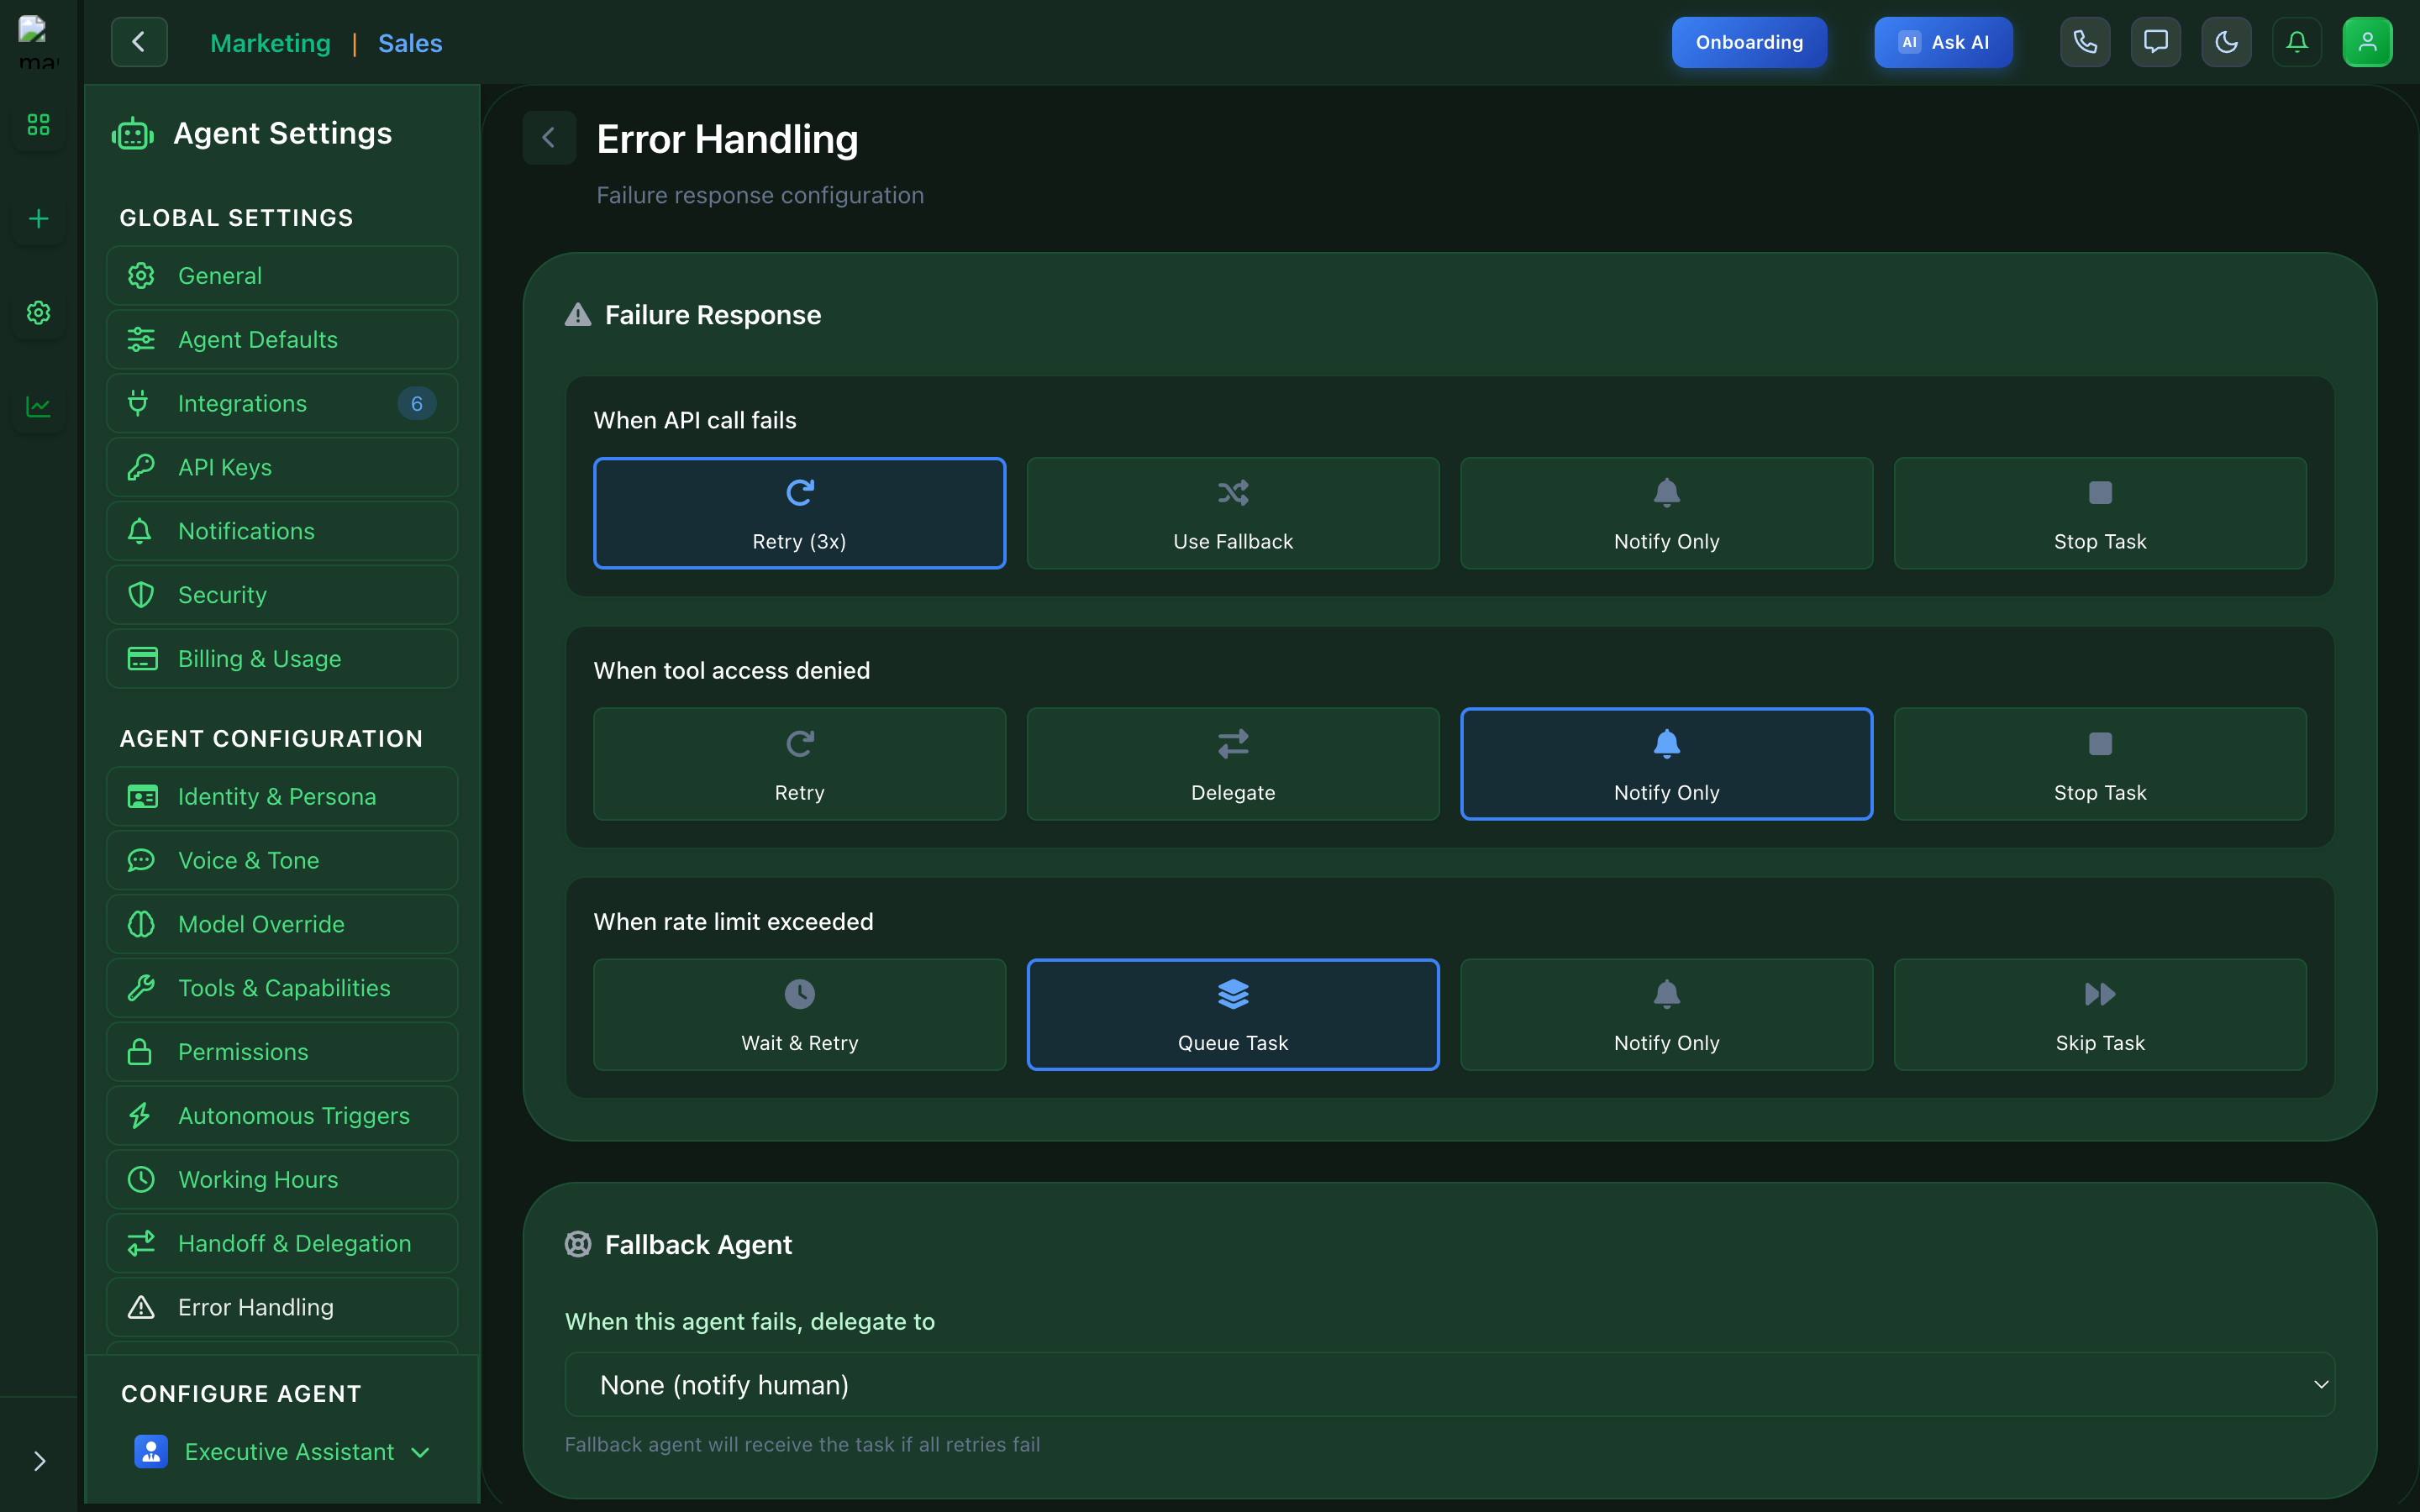Click the Handoff & Delegation arrows icon
This screenshot has height=1512, width=2420.
tap(141, 1243)
